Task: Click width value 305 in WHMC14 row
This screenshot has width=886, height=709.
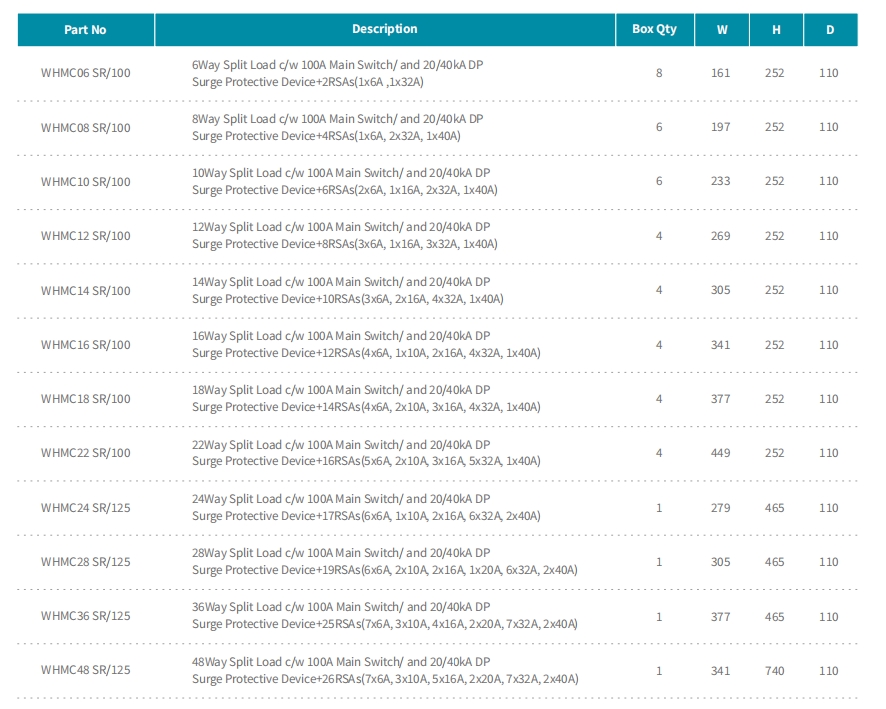Action: coord(720,290)
